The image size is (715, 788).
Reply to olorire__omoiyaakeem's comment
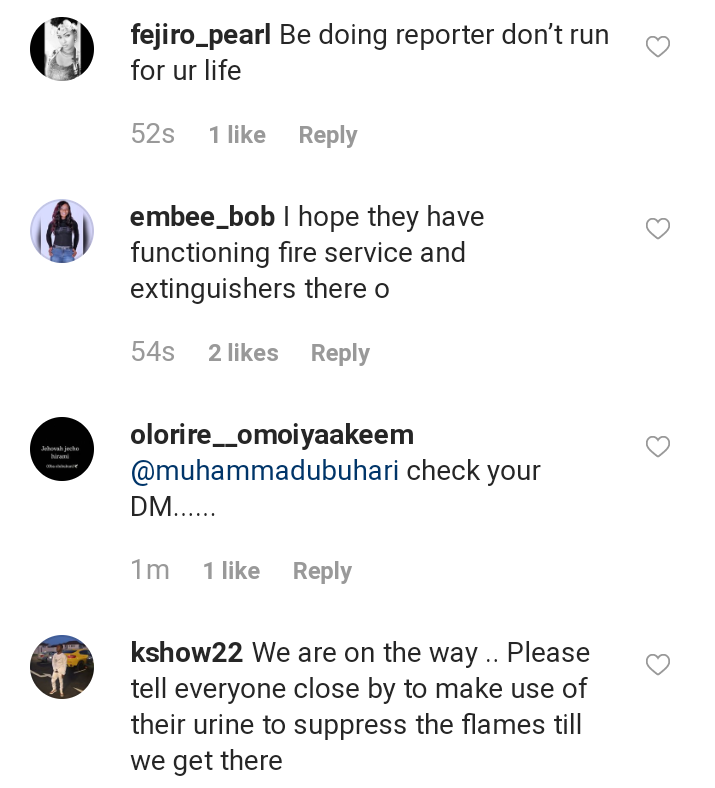[x=322, y=571]
